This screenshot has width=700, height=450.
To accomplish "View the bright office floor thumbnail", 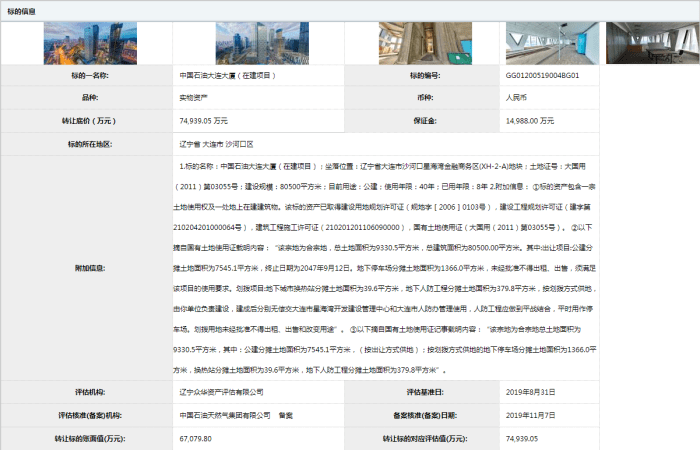I will pyautogui.click(x=552, y=43).
